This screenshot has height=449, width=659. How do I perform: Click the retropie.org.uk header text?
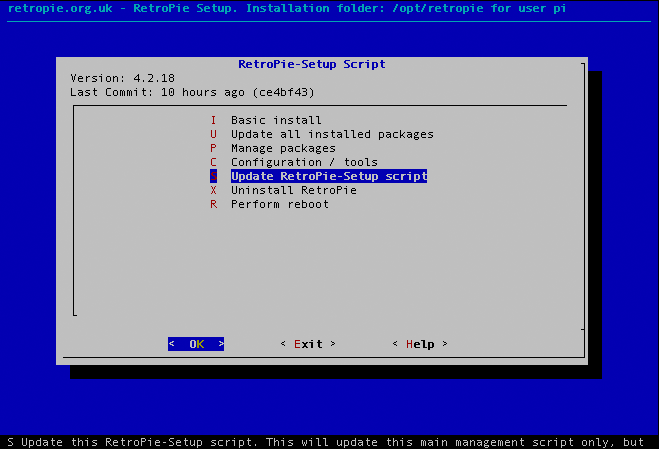click(x=287, y=8)
